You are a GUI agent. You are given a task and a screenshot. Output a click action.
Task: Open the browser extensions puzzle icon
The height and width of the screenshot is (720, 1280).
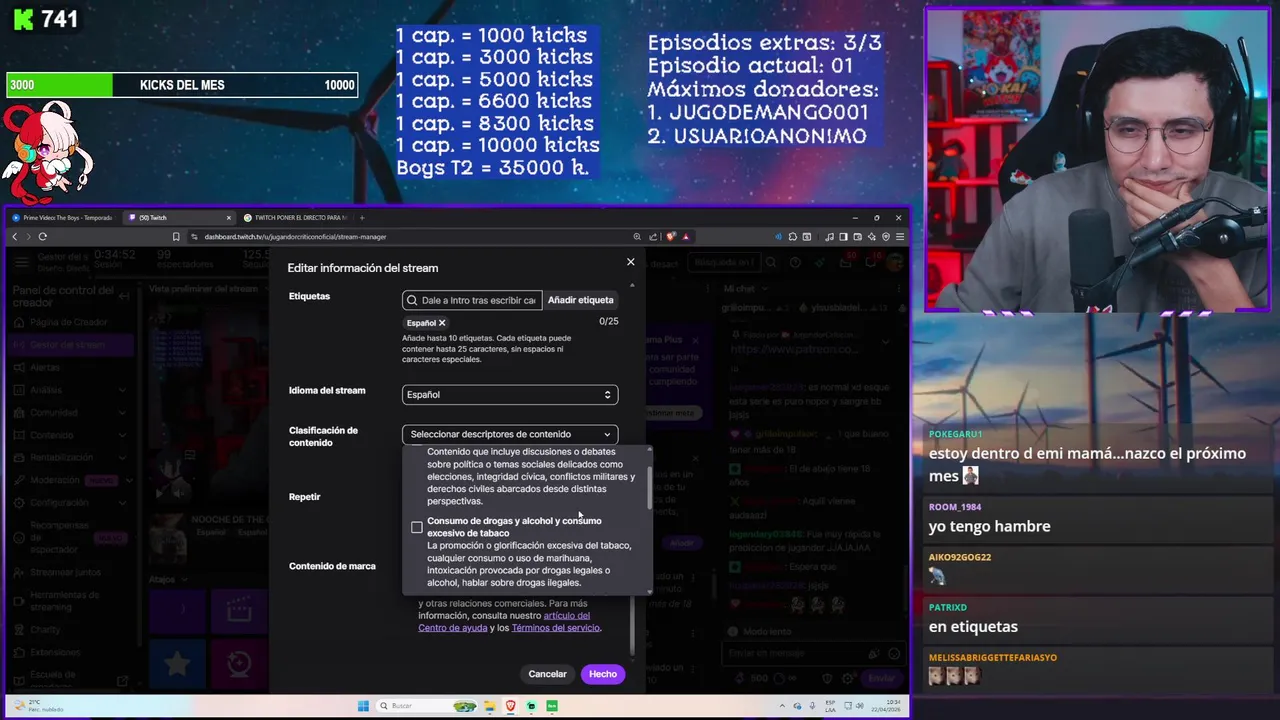point(793,237)
